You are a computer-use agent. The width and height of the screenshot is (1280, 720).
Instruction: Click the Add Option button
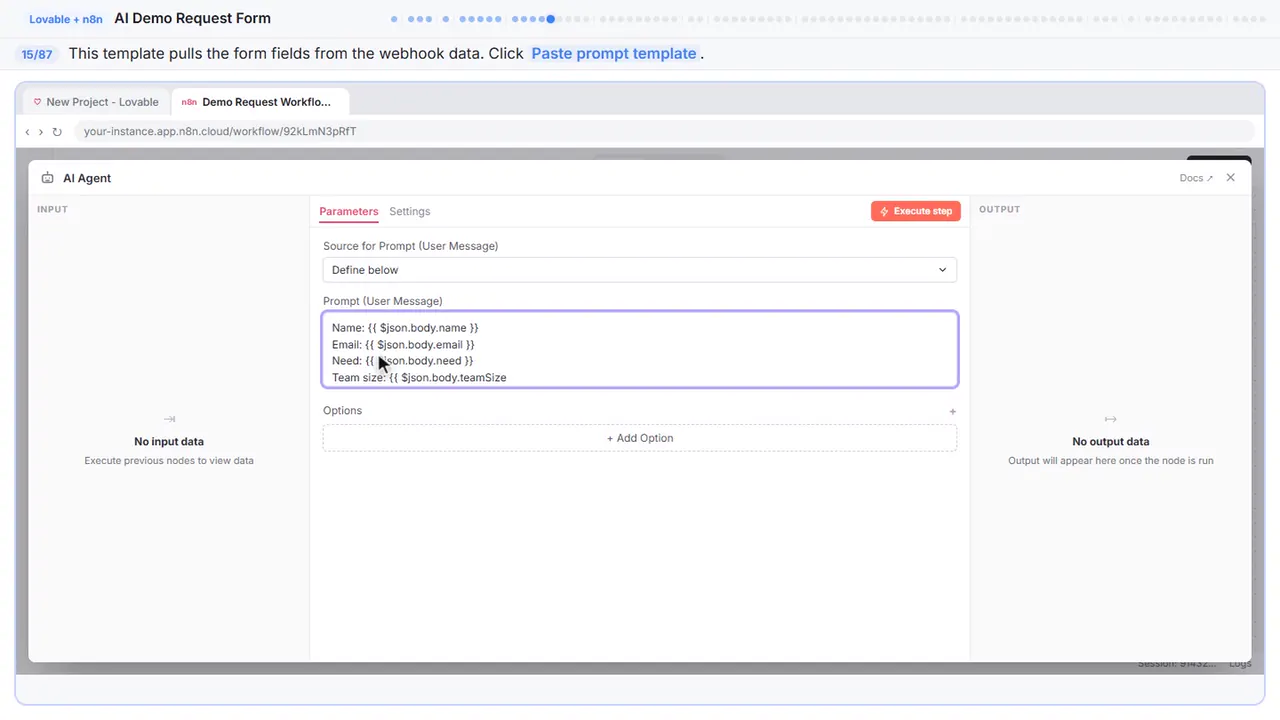(x=639, y=438)
